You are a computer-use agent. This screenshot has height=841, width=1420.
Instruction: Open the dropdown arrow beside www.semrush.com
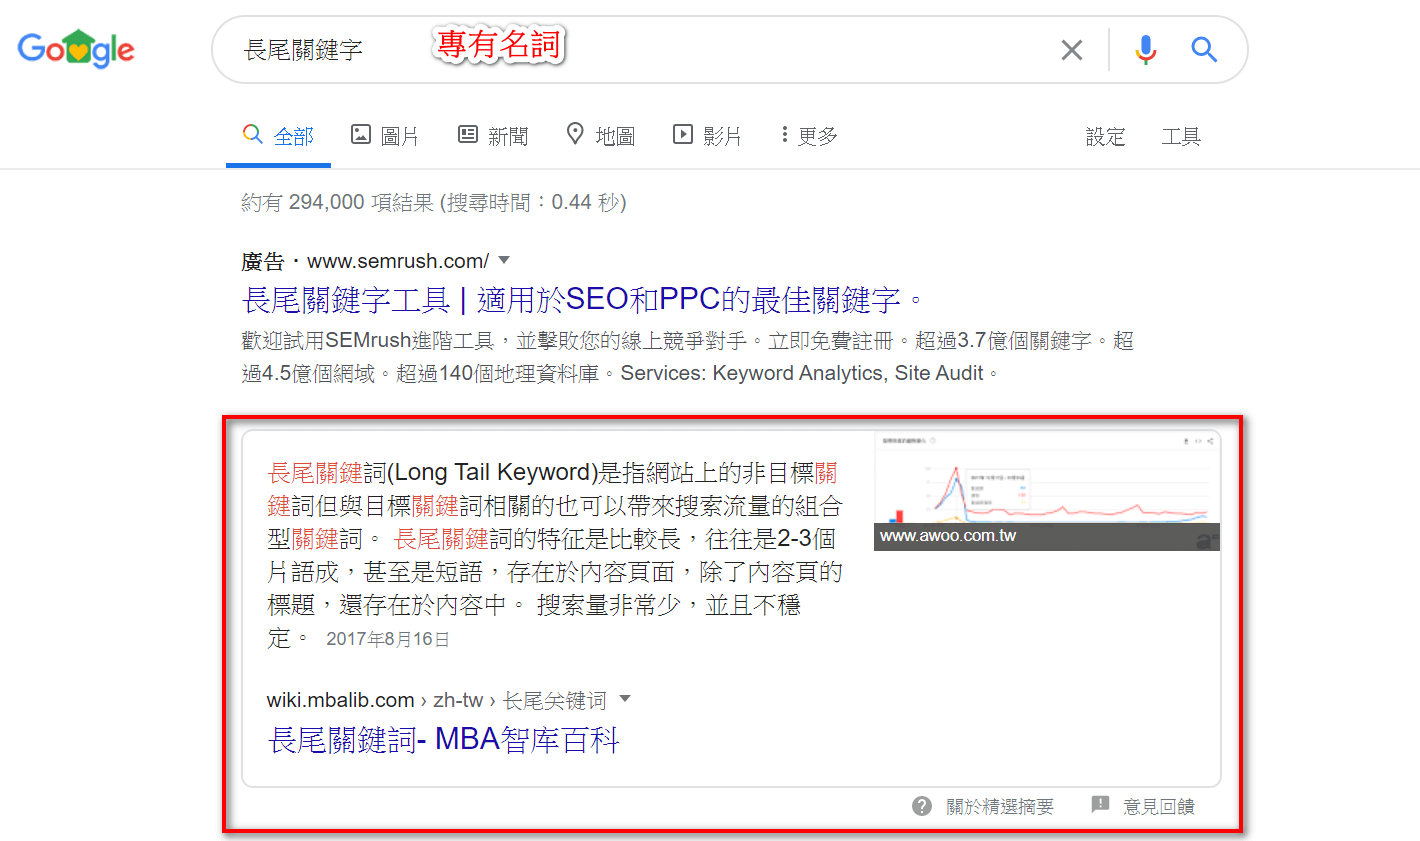click(x=504, y=260)
